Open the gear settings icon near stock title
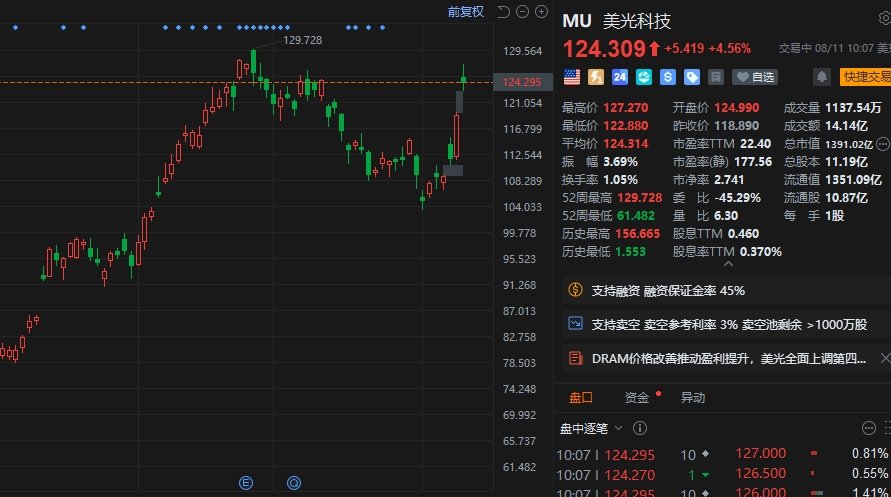 tap(885, 18)
